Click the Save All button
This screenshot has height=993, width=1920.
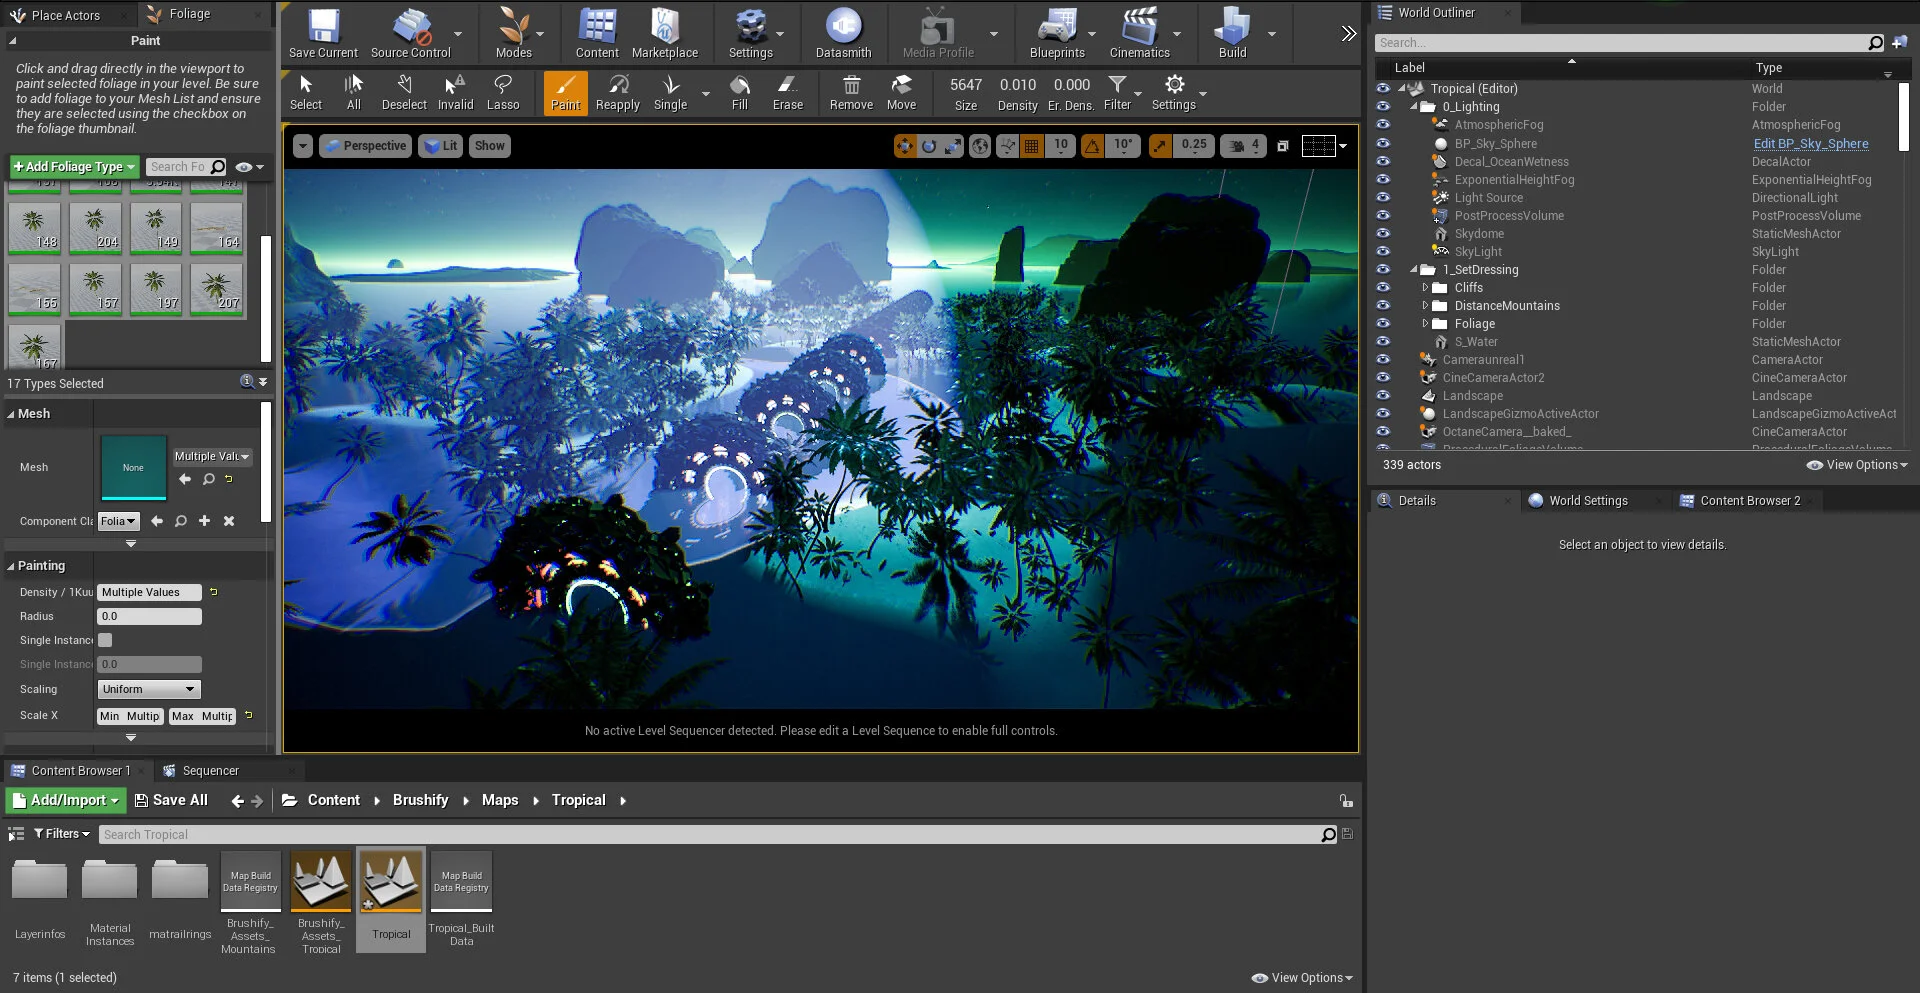point(171,800)
